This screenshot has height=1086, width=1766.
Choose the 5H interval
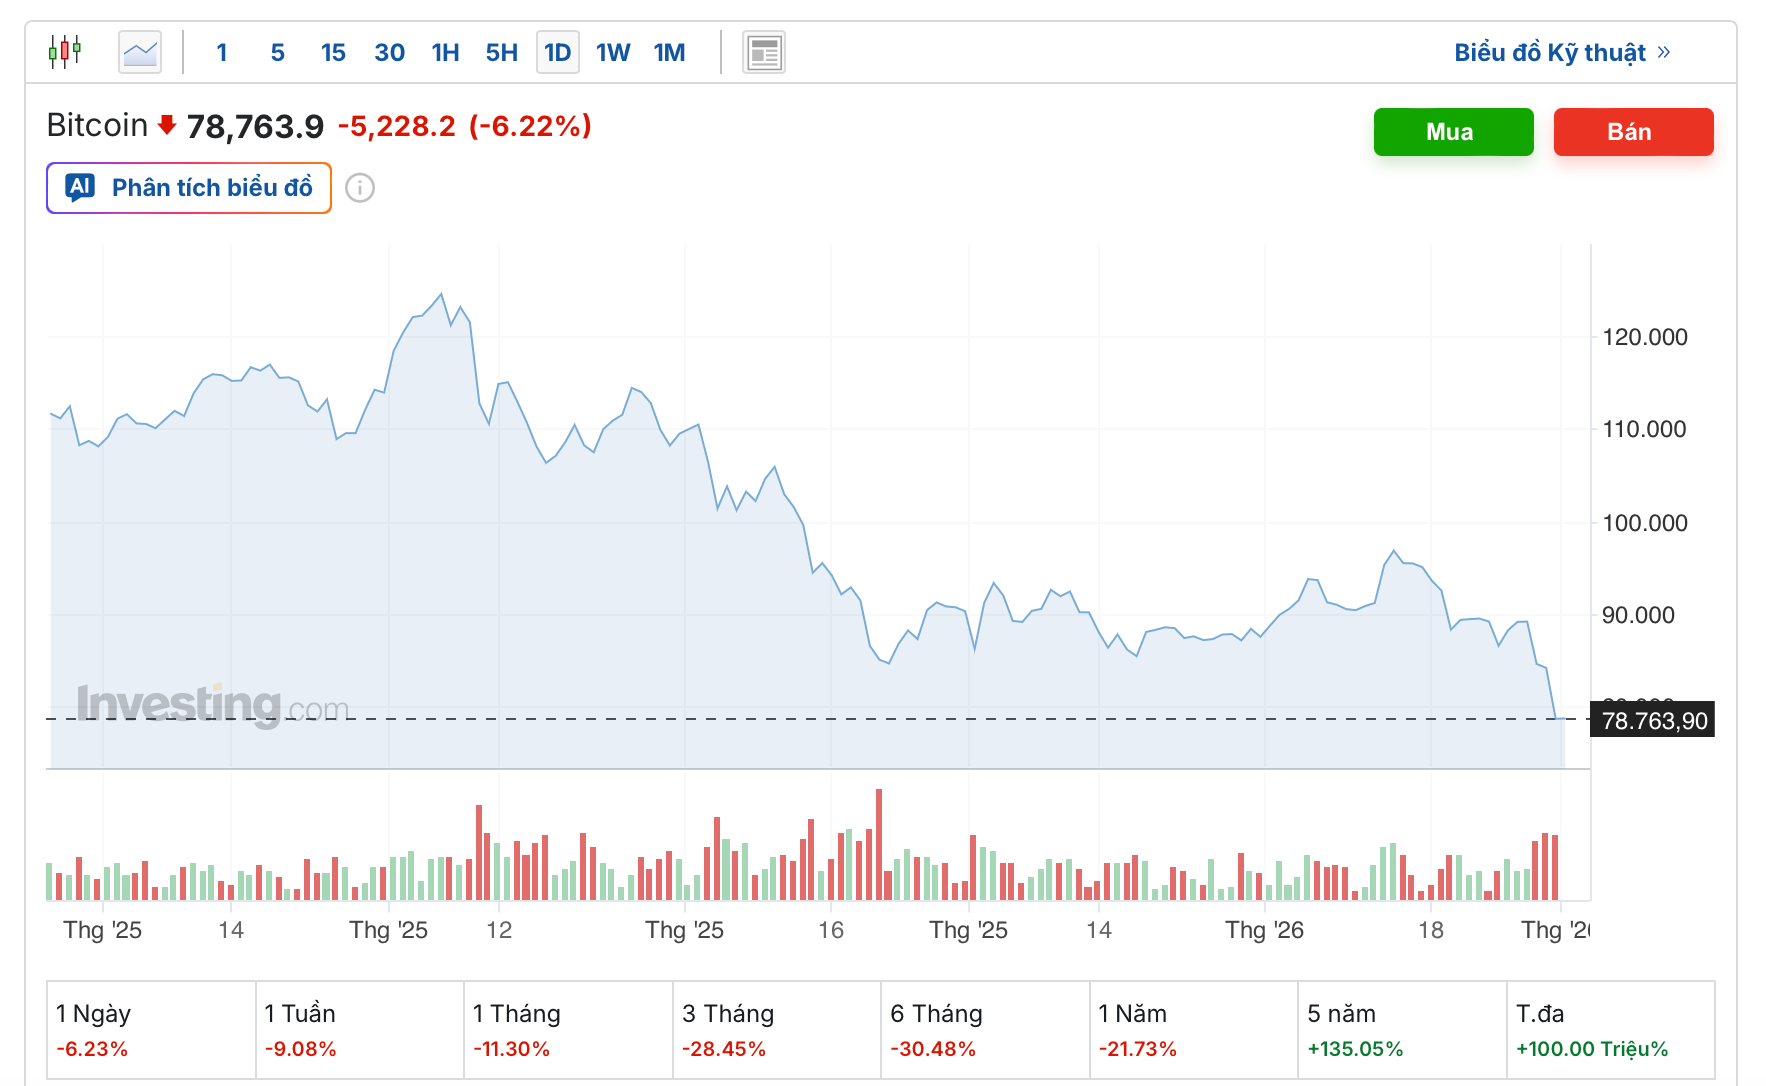501,52
